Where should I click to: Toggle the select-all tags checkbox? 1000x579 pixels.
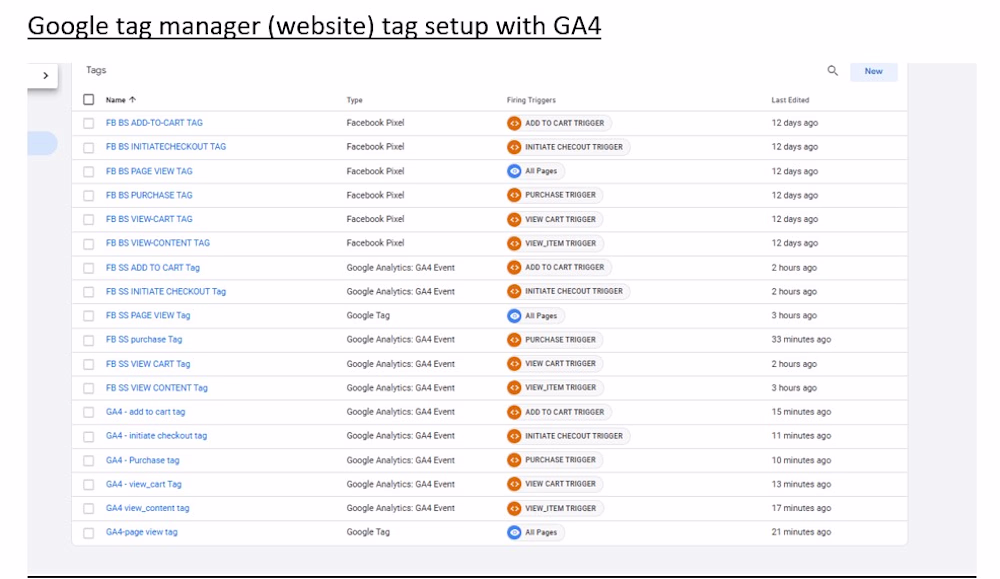tap(89, 99)
